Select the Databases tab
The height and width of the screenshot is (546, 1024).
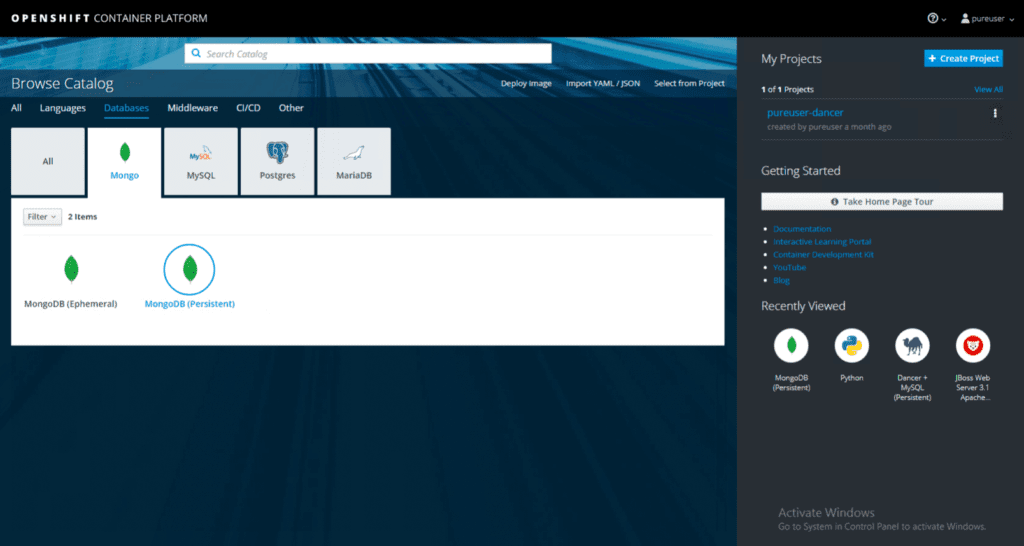coord(126,108)
